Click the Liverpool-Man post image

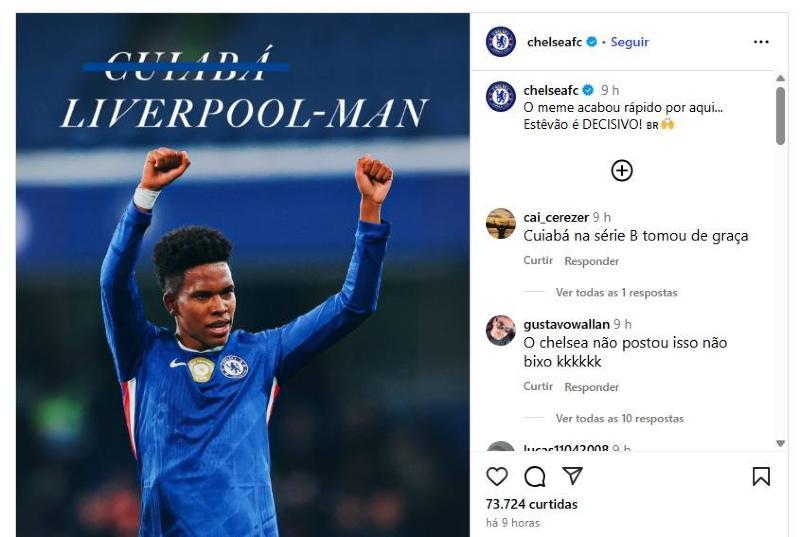pos(243,275)
